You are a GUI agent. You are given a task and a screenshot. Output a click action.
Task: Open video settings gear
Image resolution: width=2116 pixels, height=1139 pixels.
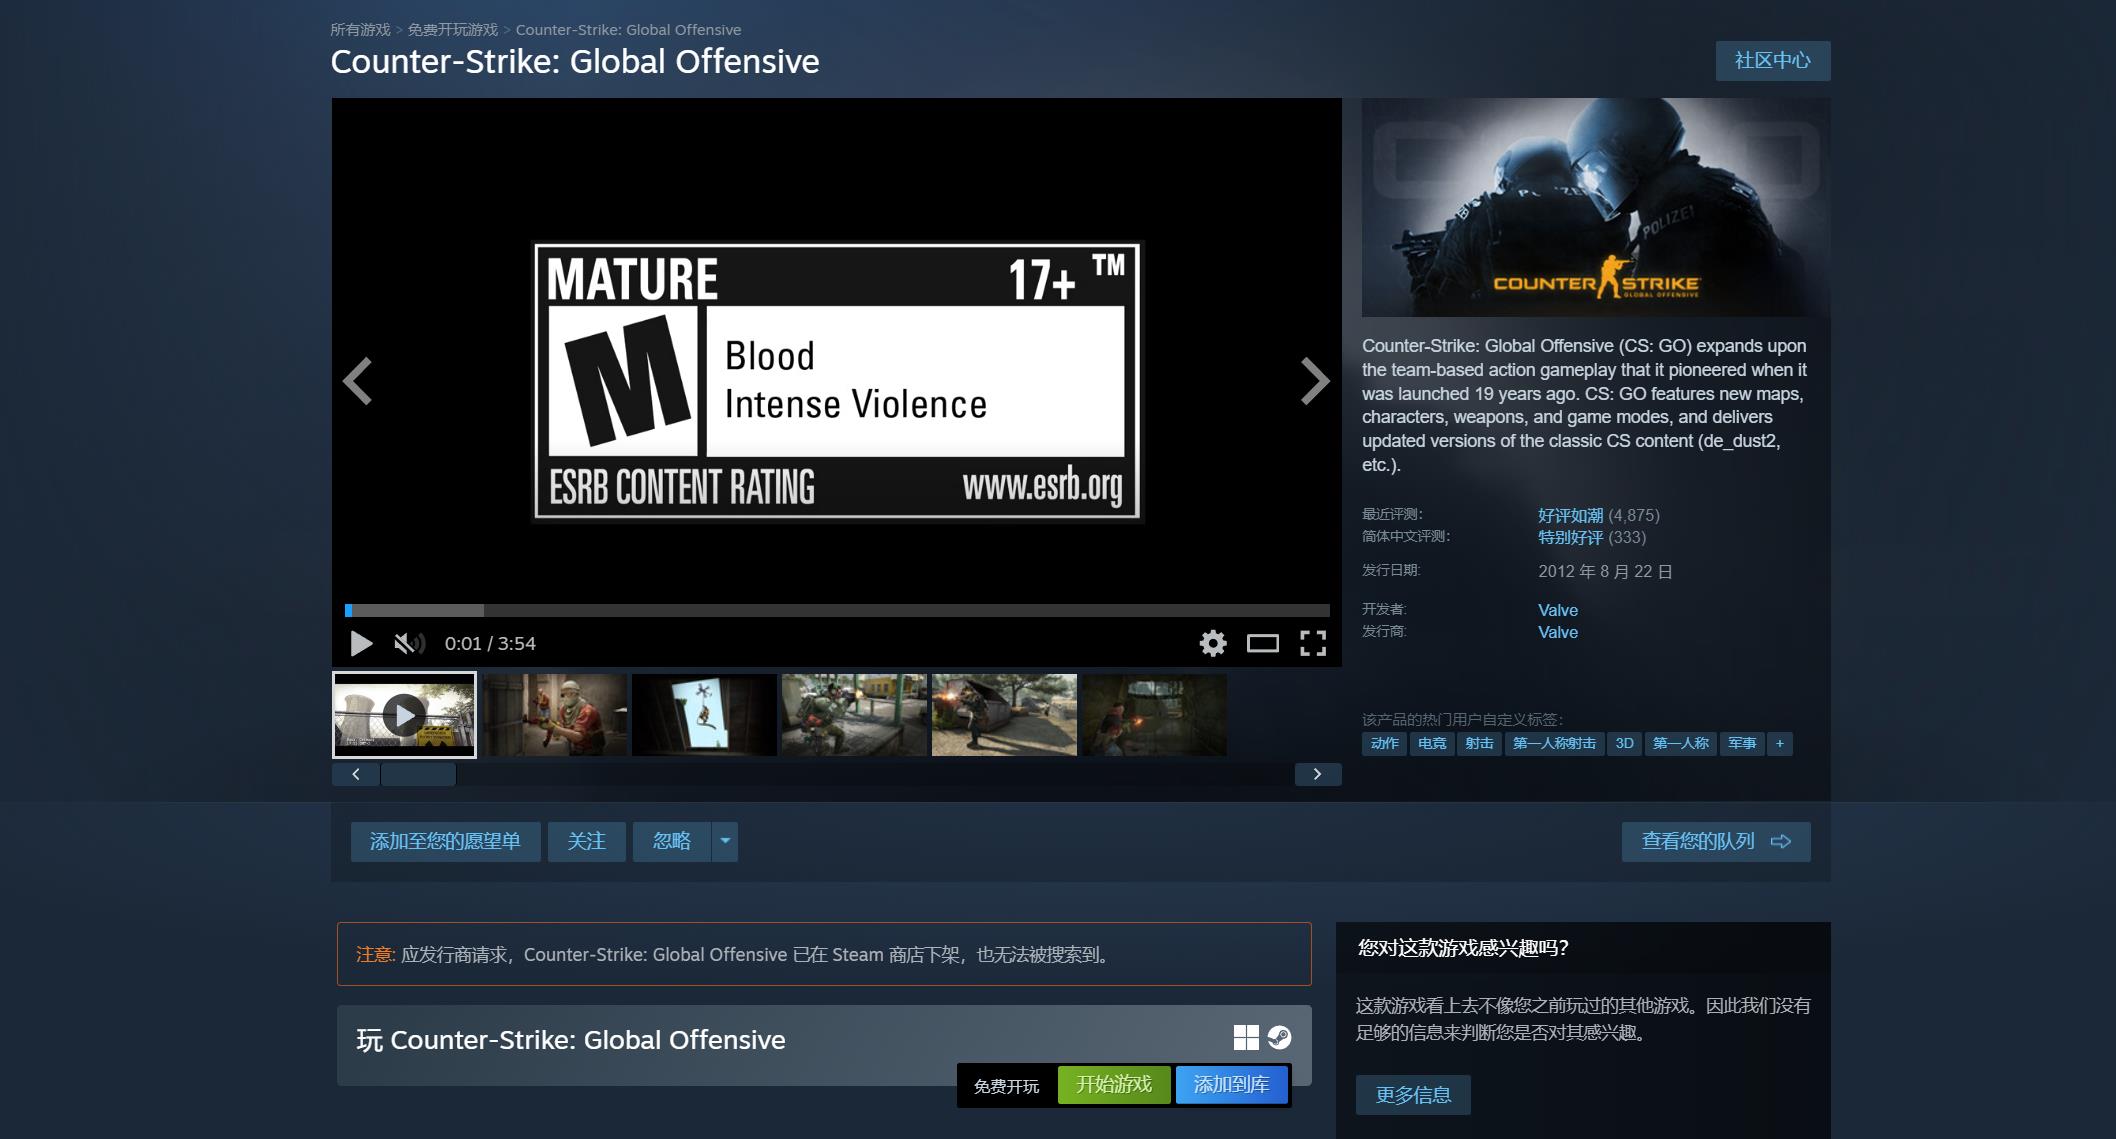pos(1212,643)
